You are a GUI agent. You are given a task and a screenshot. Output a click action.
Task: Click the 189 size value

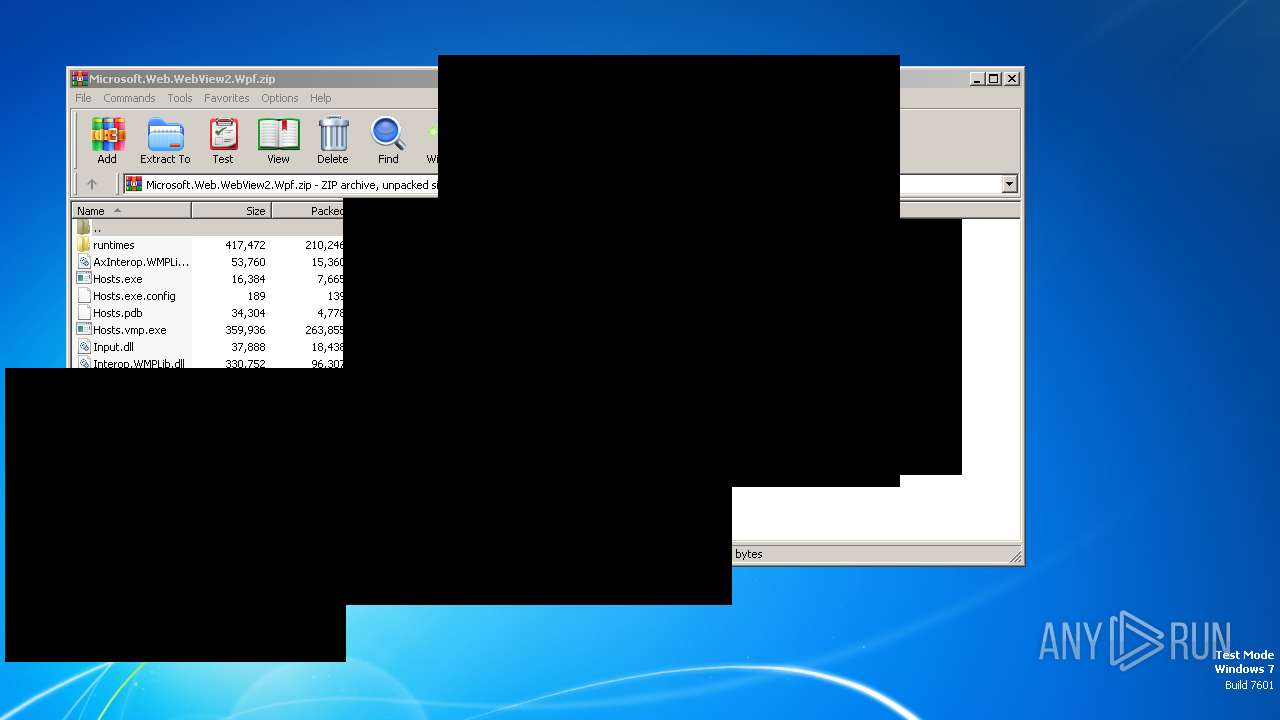click(256, 296)
